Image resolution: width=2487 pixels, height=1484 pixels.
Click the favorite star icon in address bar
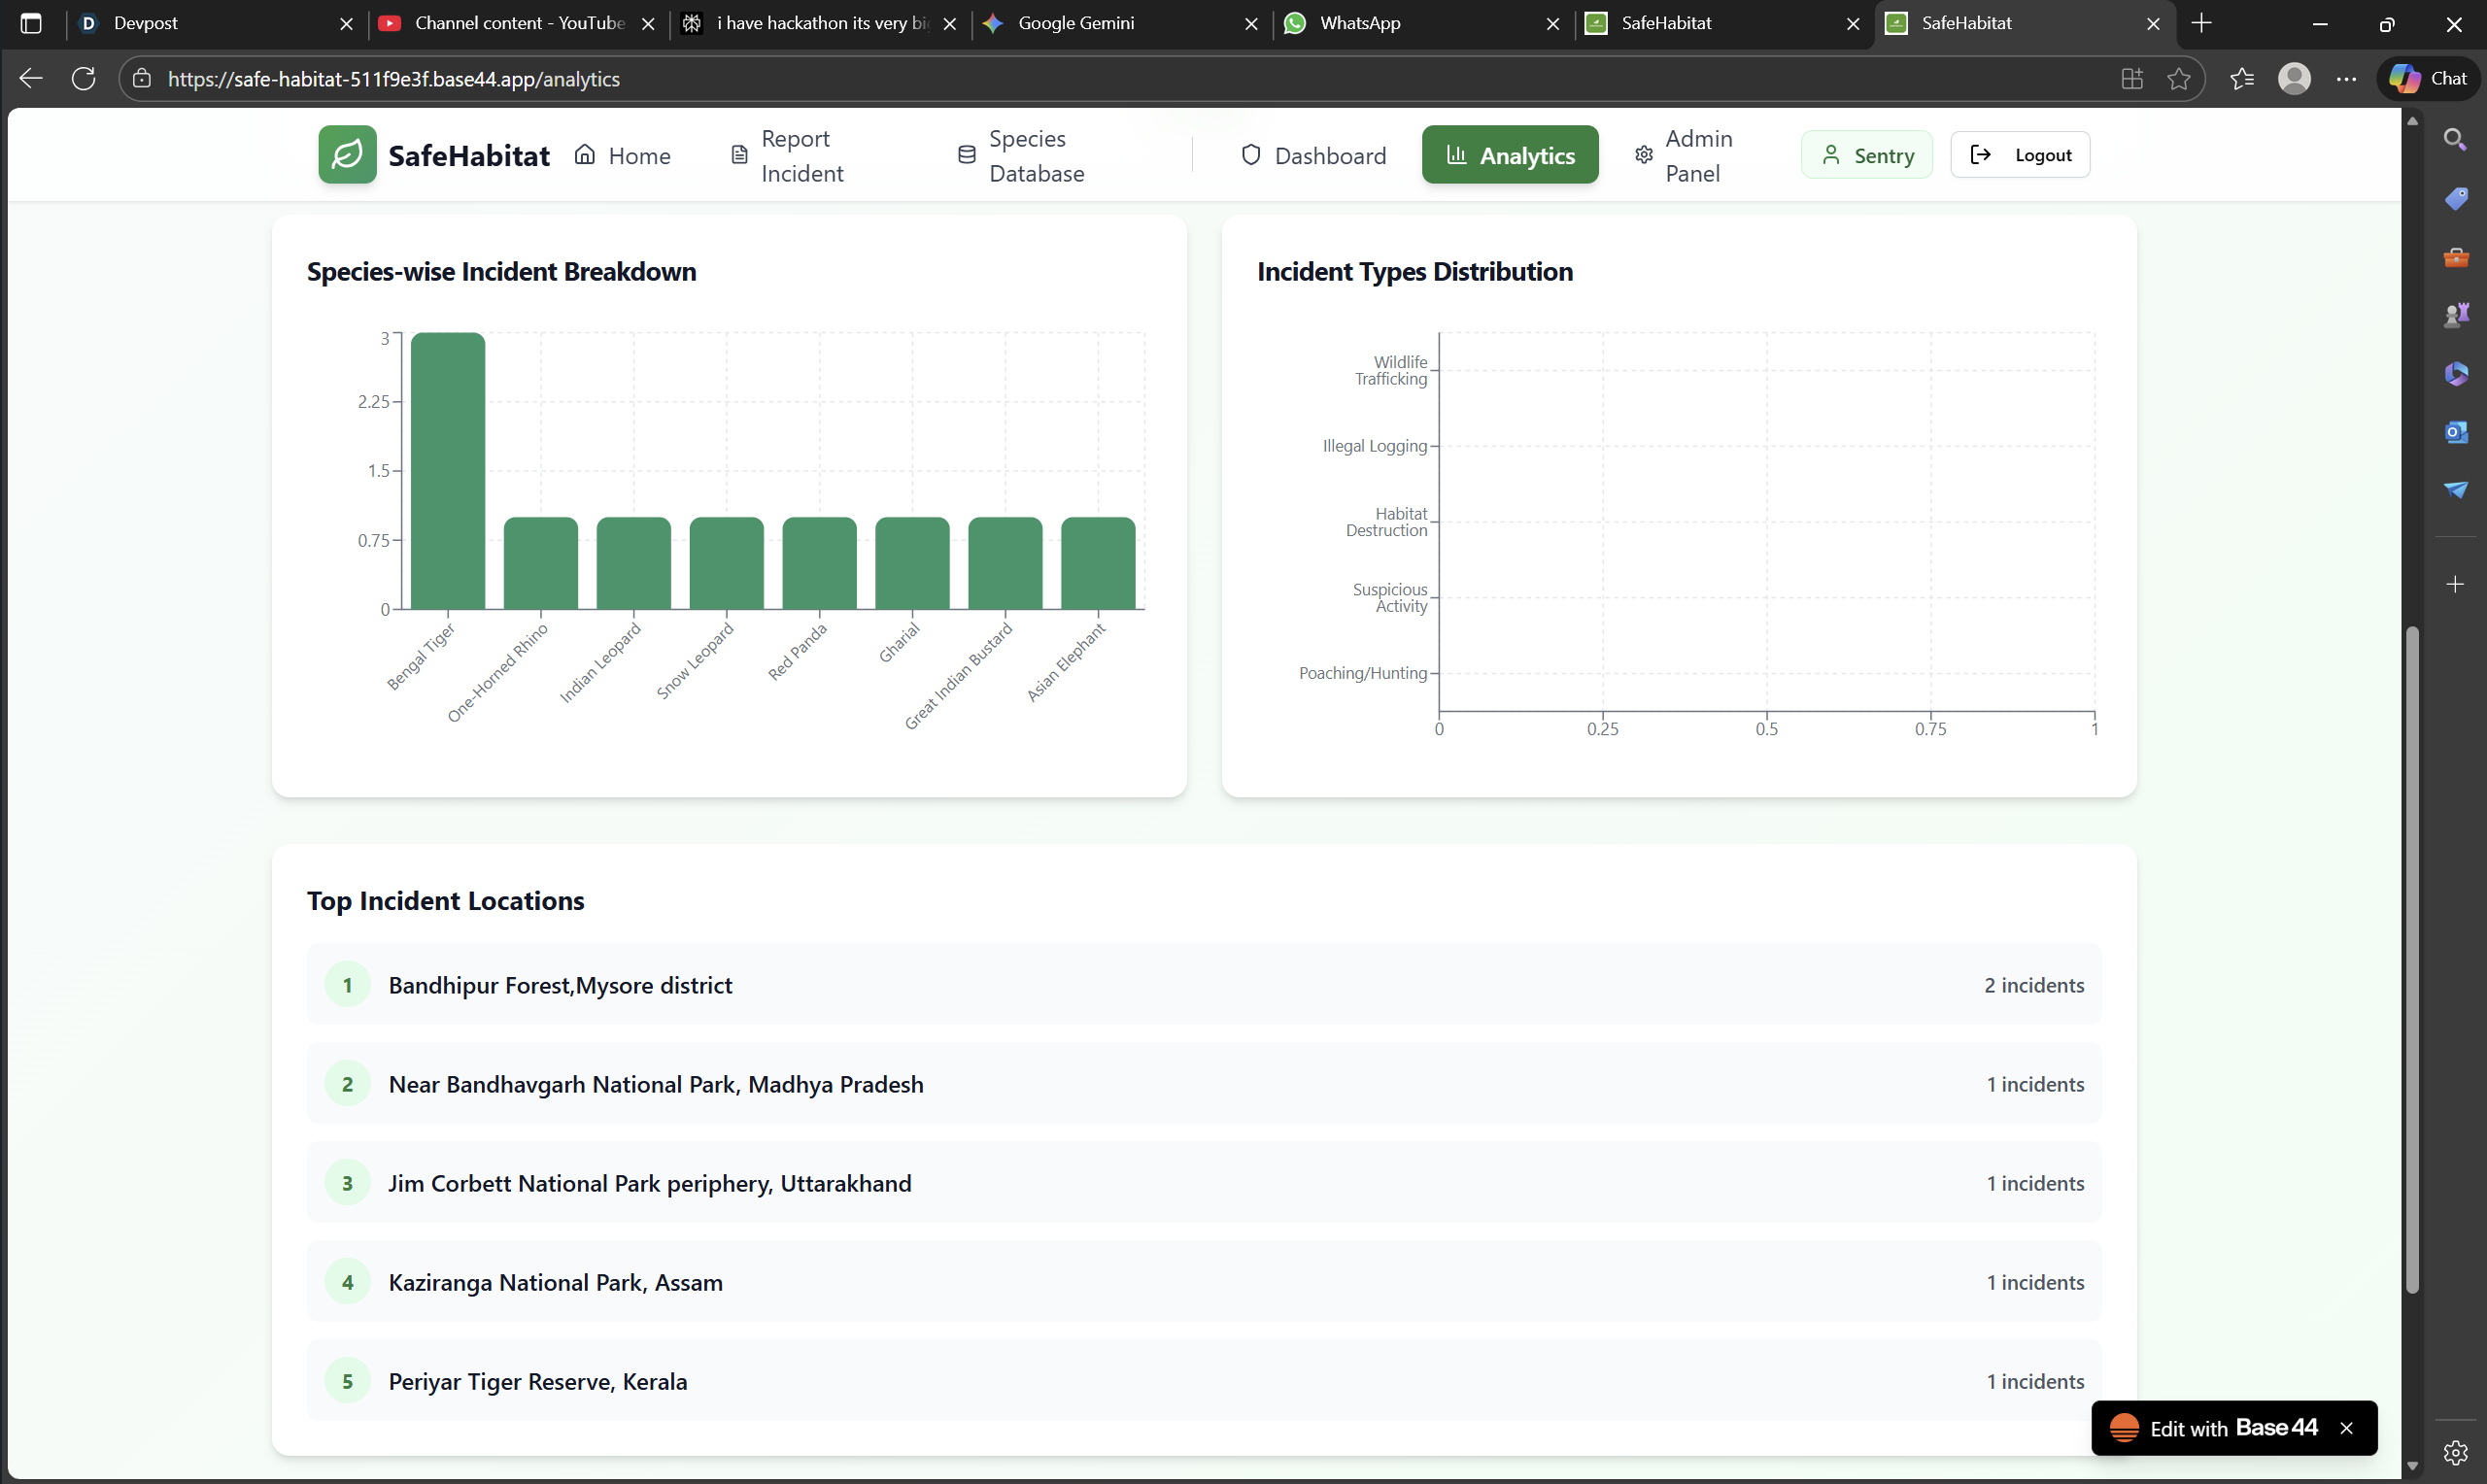[x=2178, y=79]
